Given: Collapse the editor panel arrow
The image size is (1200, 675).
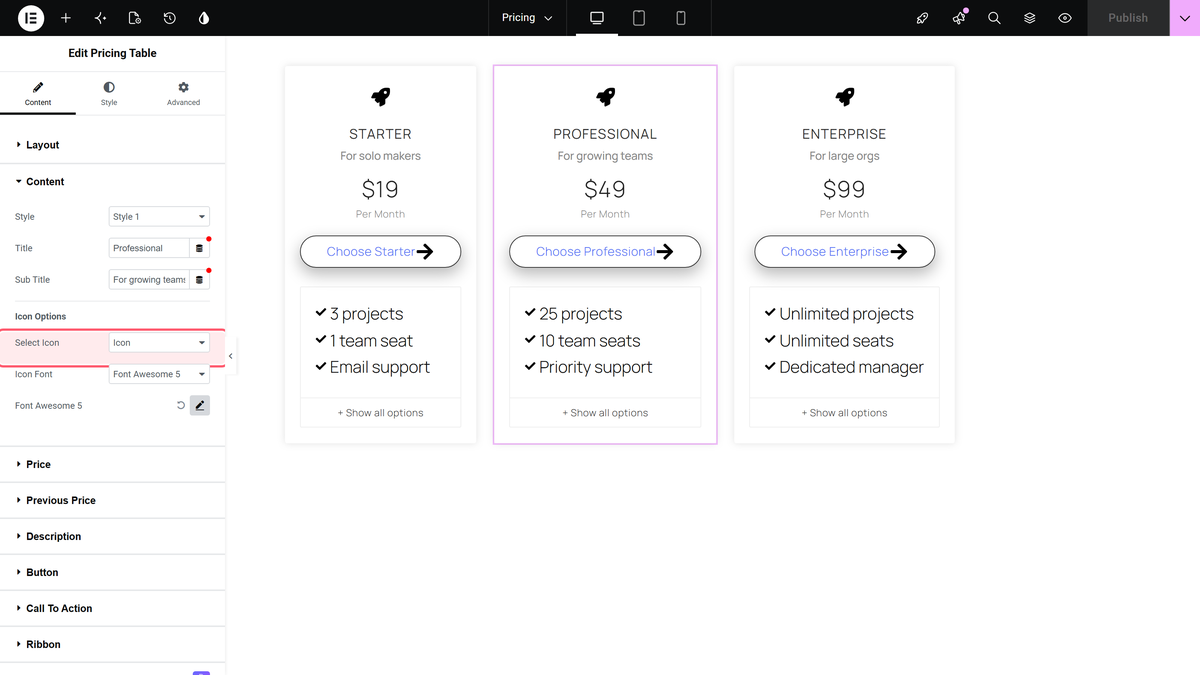Looking at the screenshot, I should [x=231, y=356].
